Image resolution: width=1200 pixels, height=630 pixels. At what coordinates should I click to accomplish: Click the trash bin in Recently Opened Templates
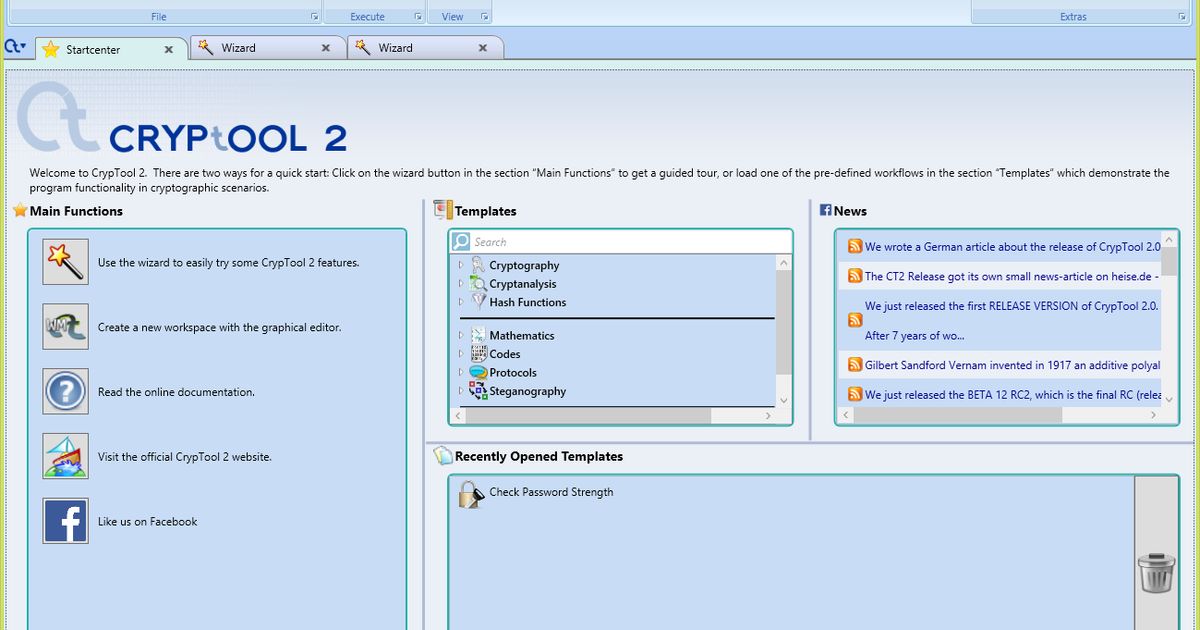1156,574
